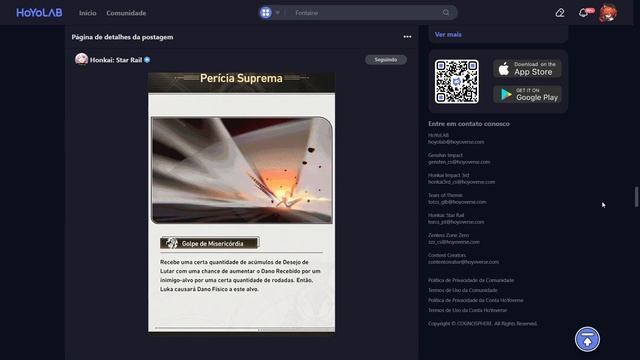Click the hoyolab@hoyoverse.com email
This screenshot has height=360, width=640.
(456, 142)
